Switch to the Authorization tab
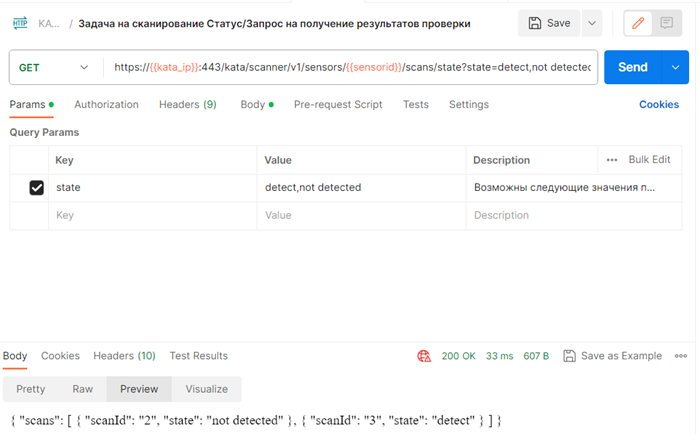The width and height of the screenshot is (700, 434). pos(106,104)
